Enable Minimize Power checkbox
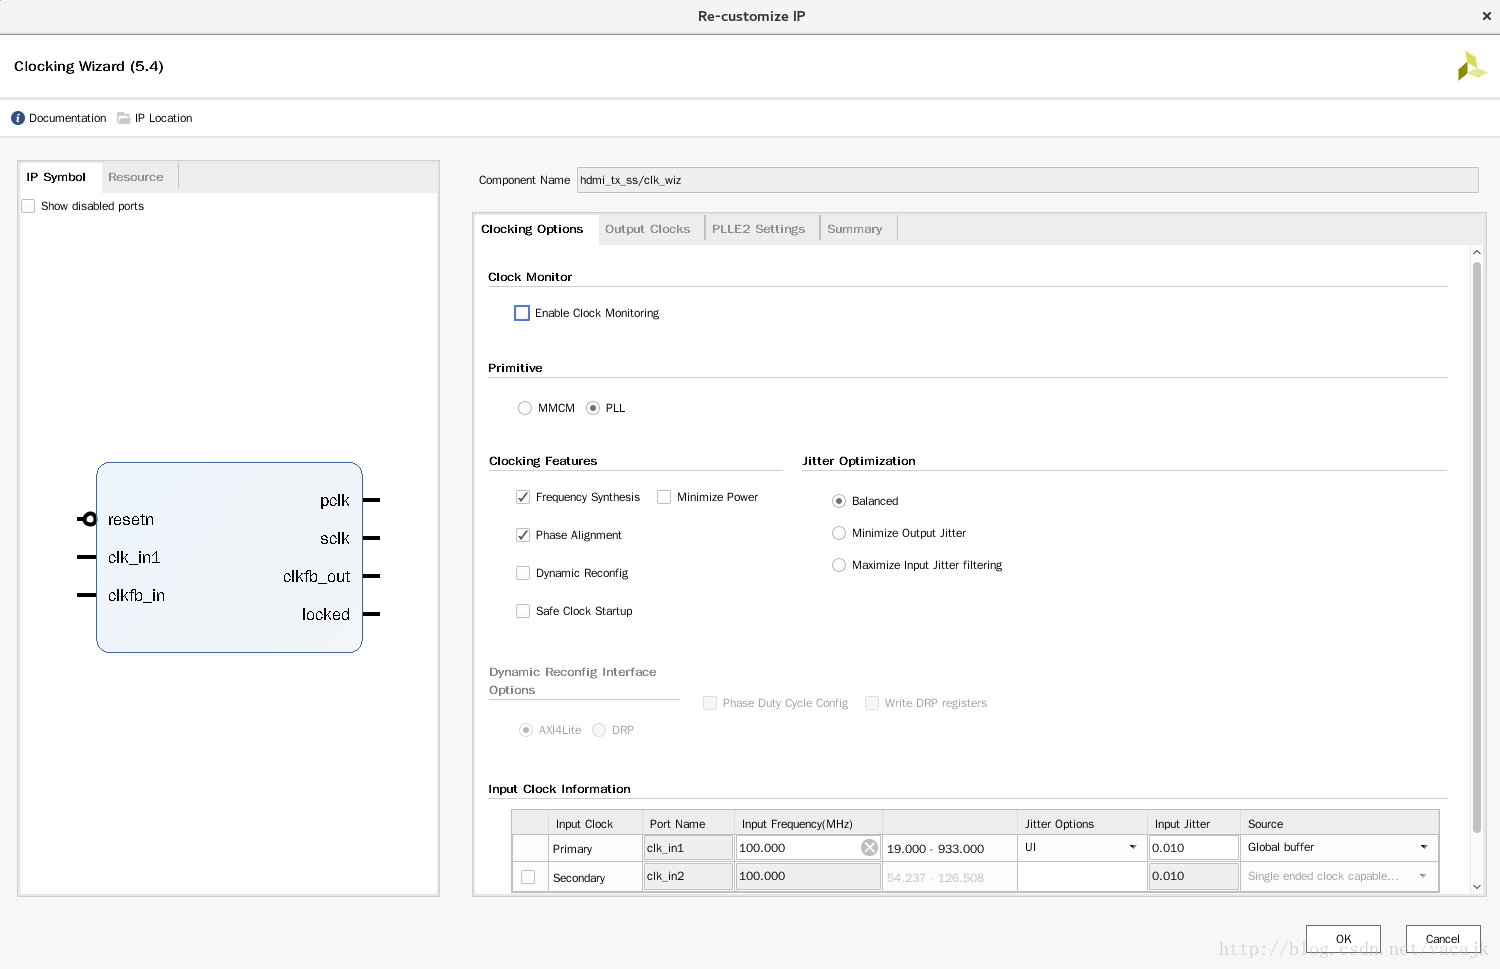 [664, 497]
